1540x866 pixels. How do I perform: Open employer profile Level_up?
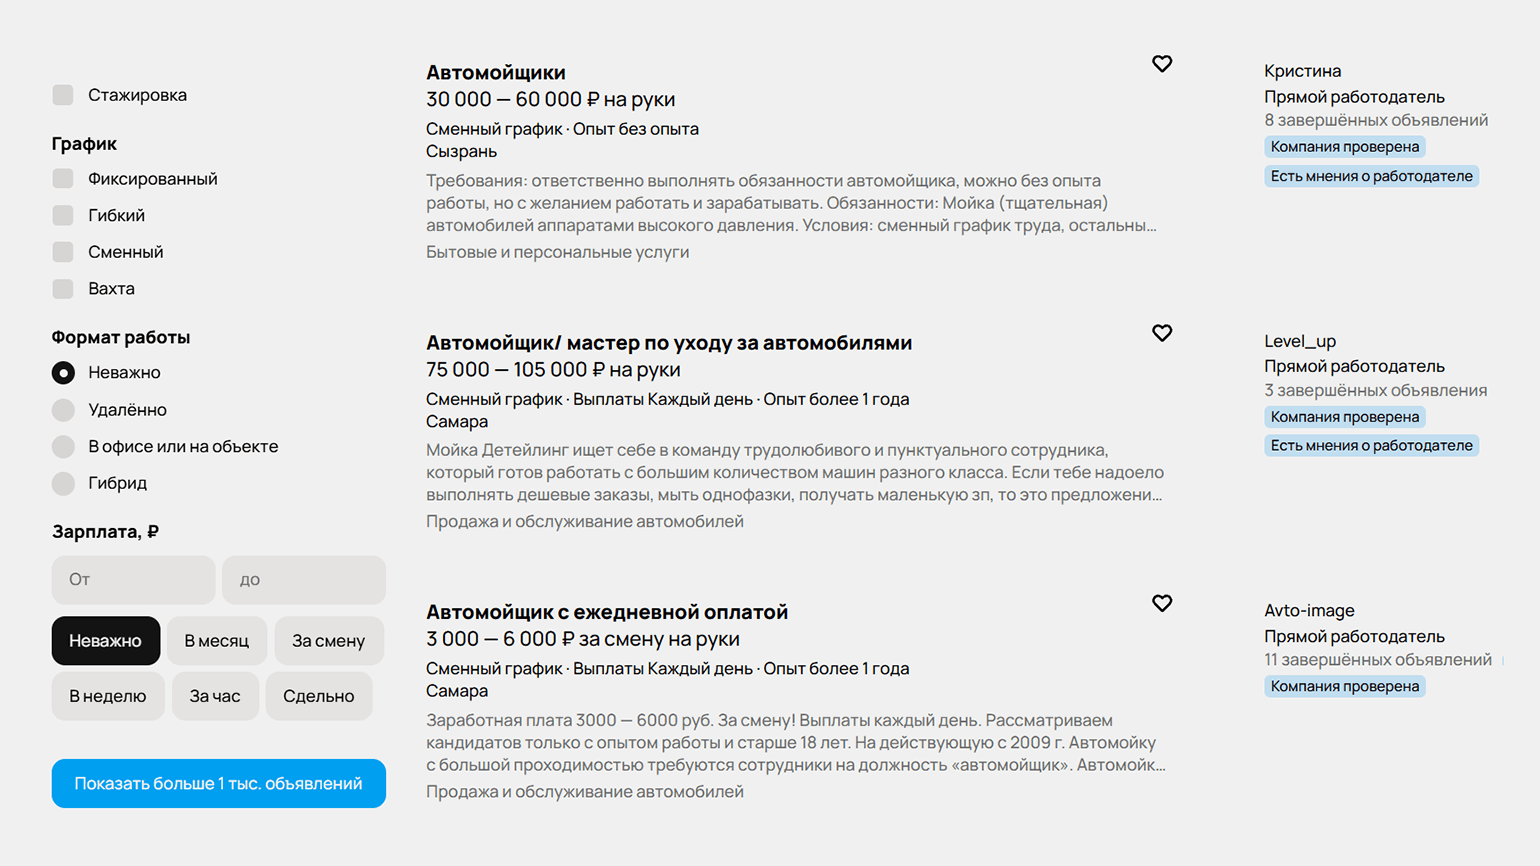pyautogui.click(x=1299, y=341)
